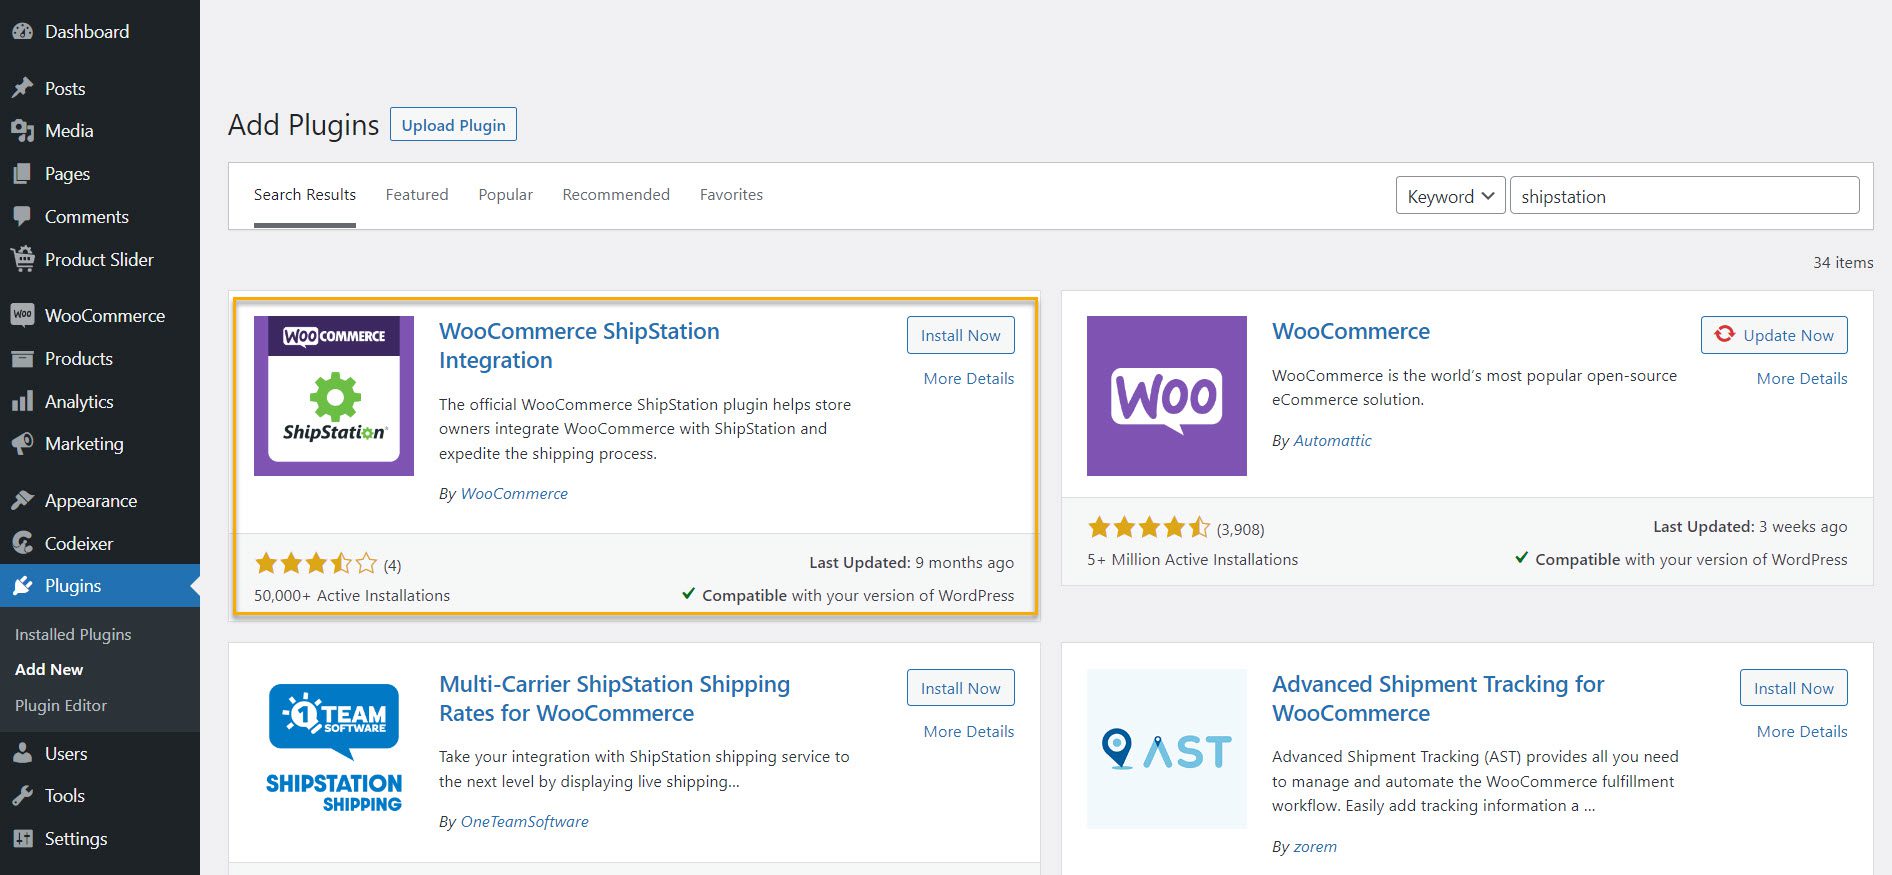Viewport: 1892px width, 875px height.
Task: Switch to the Search Results tab
Action: [x=305, y=195]
